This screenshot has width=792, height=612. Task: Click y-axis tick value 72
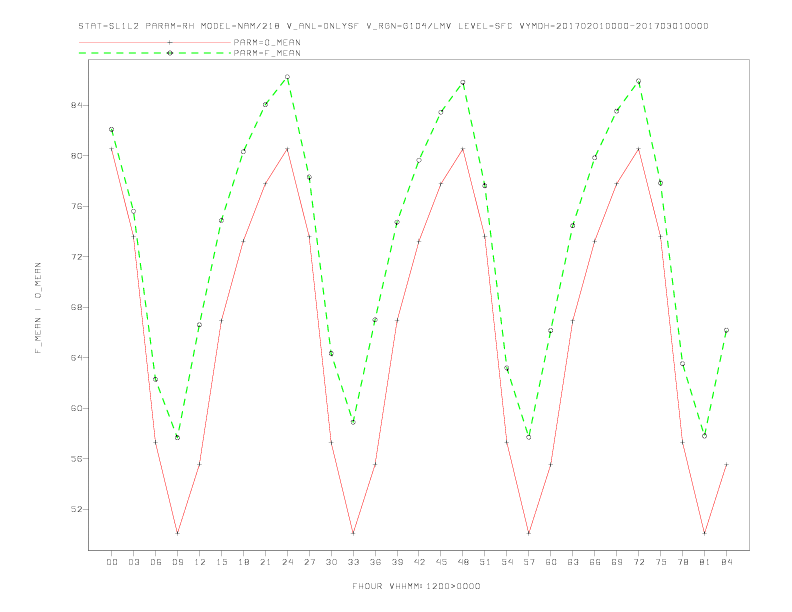(x=77, y=257)
